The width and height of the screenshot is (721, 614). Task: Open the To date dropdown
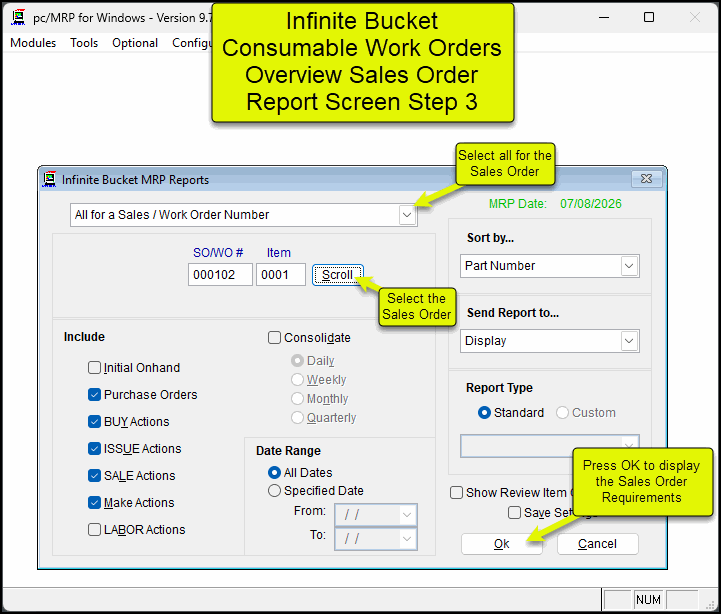pyautogui.click(x=407, y=539)
